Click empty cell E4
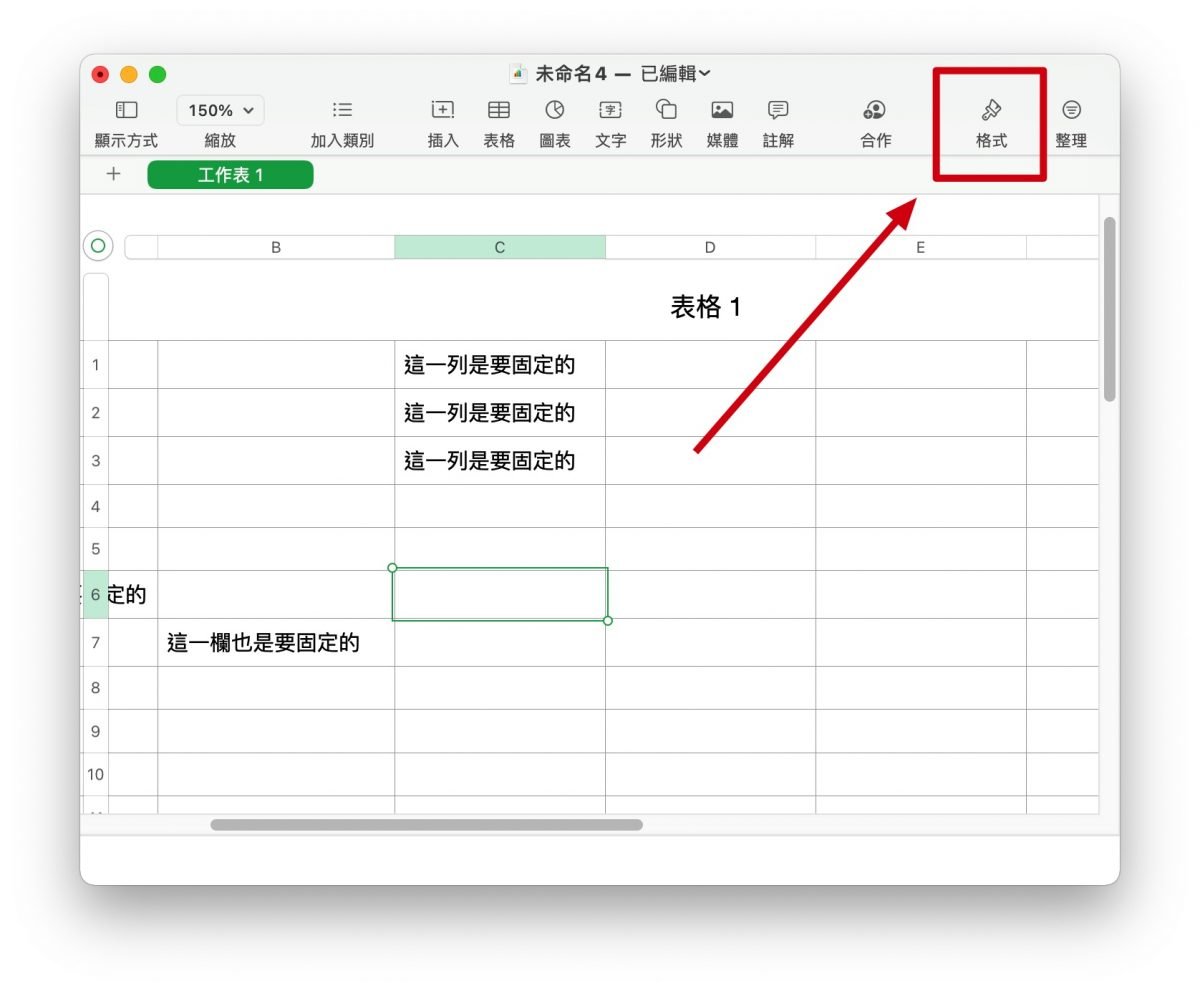 pyautogui.click(x=920, y=506)
